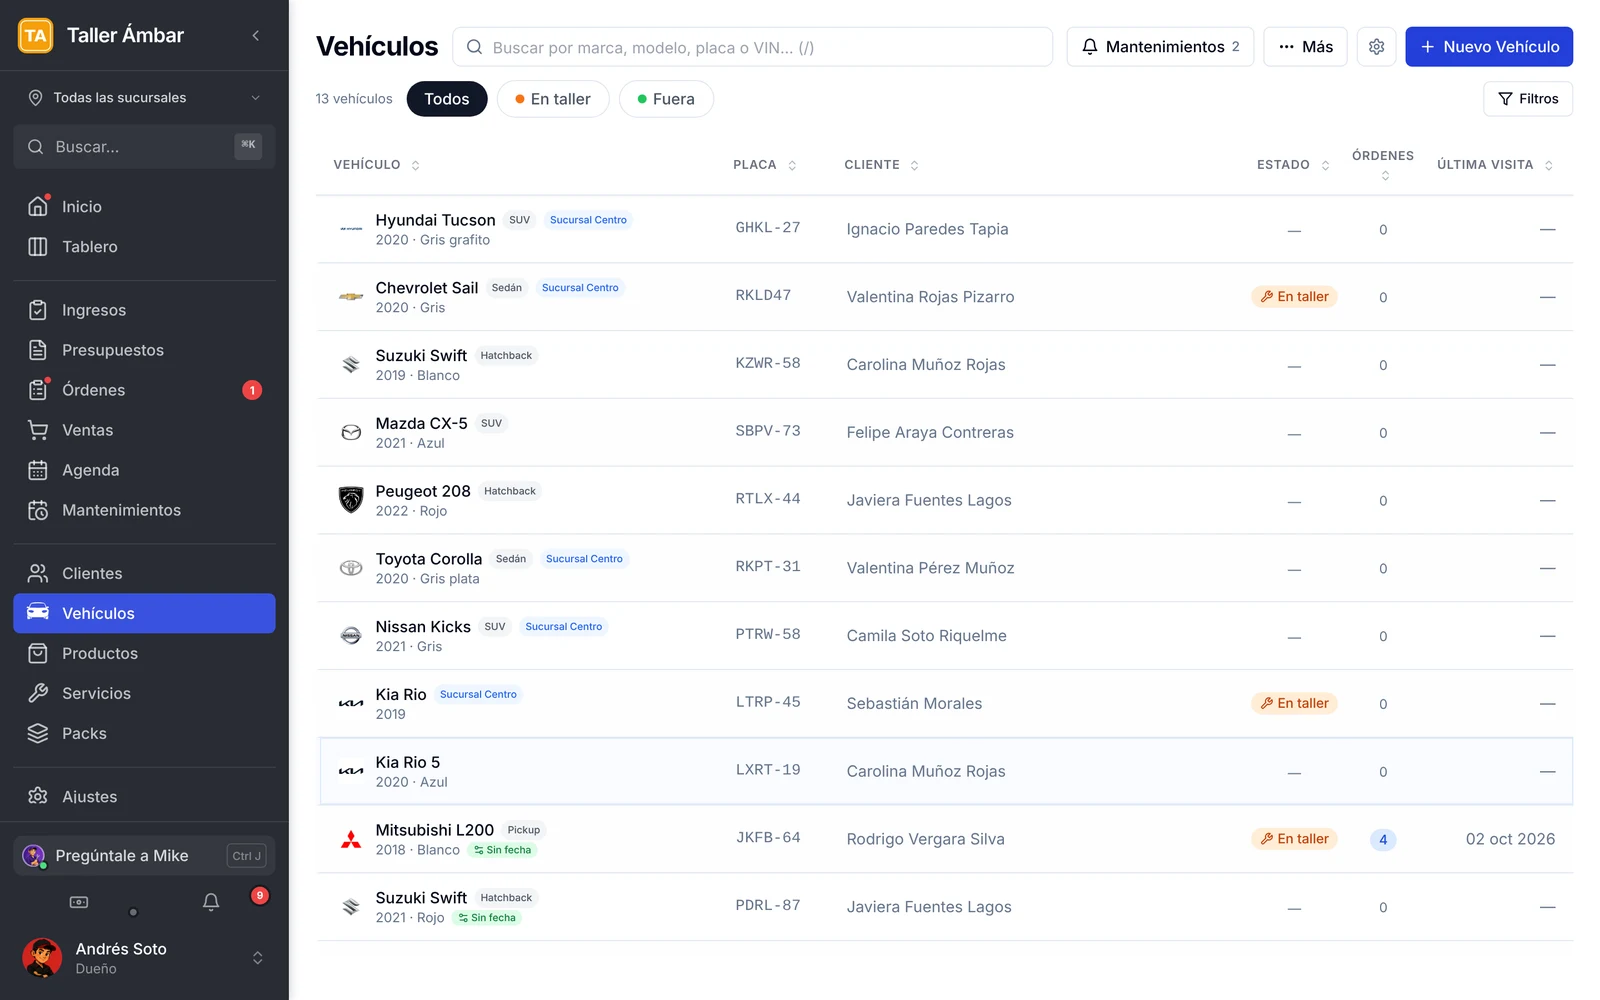Open the Agenda calendar icon
Image resolution: width=1600 pixels, height=1000 pixels.
(38, 470)
